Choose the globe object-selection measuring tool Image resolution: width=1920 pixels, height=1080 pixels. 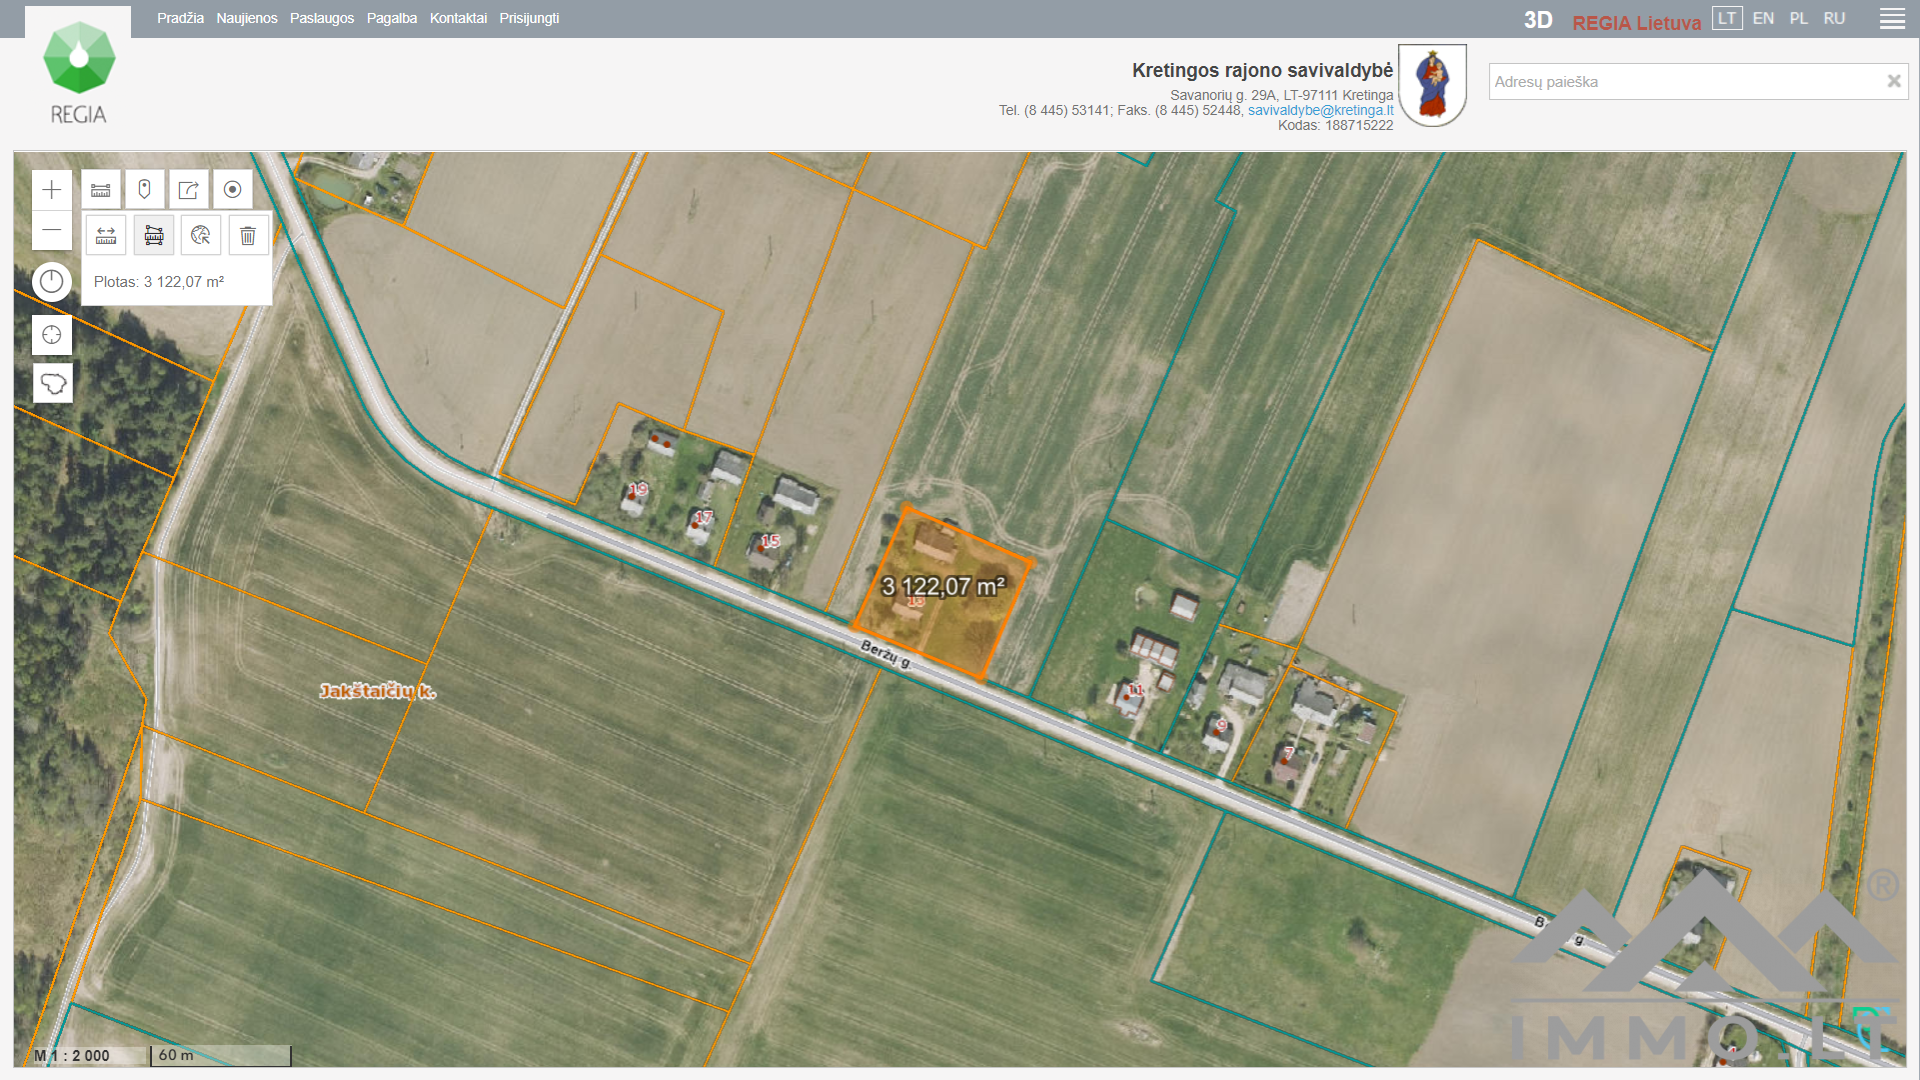(201, 235)
